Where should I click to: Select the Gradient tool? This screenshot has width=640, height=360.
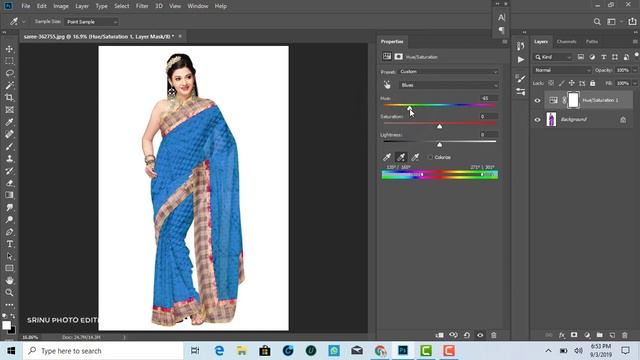[x=9, y=195]
